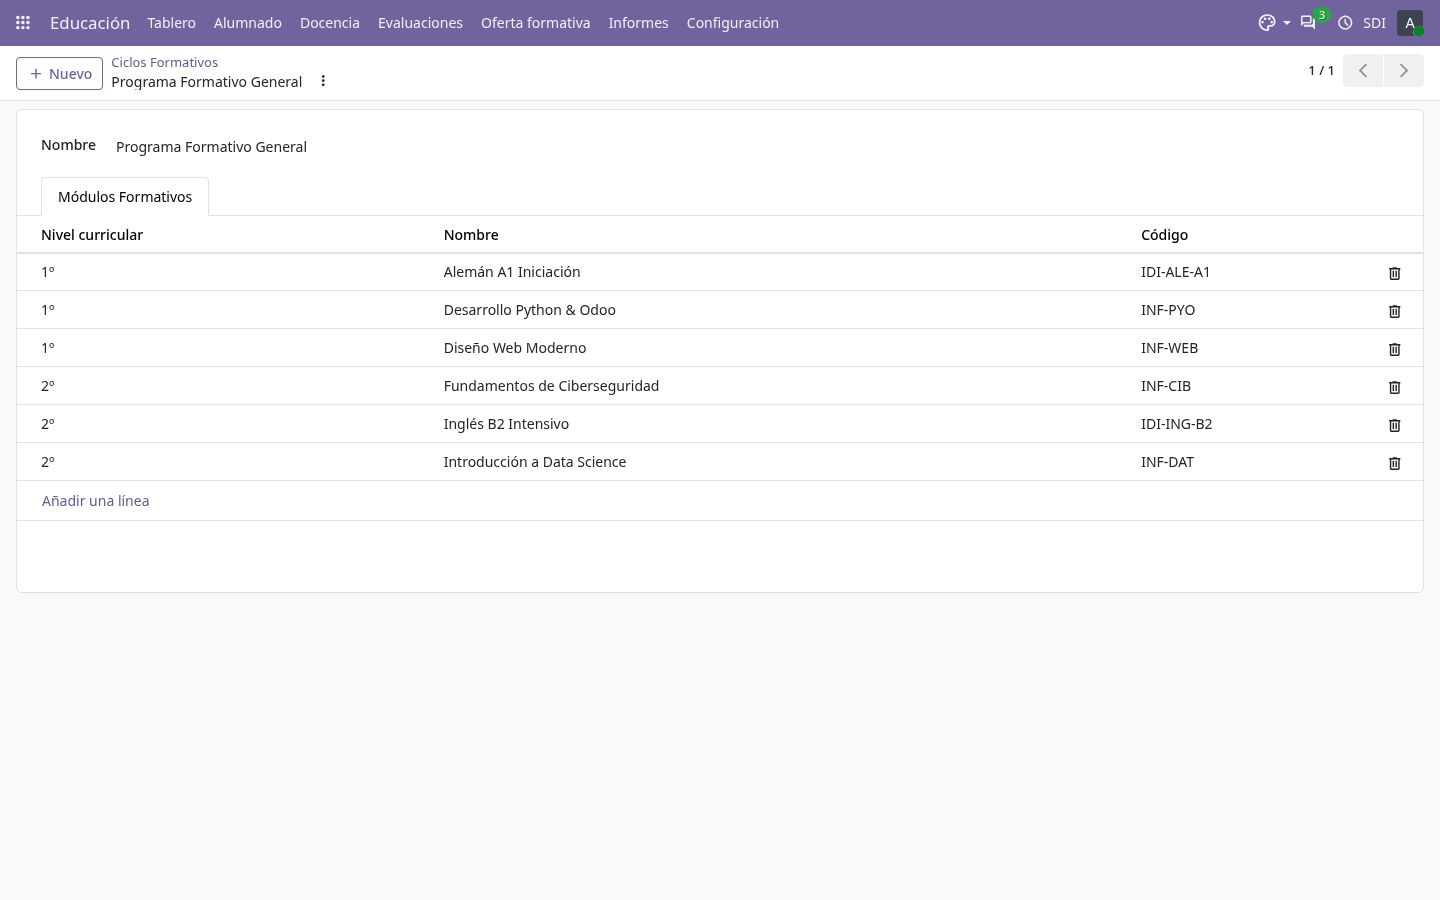Go to previous record arrow
This screenshot has width=1440, height=900.
click(1363, 70)
